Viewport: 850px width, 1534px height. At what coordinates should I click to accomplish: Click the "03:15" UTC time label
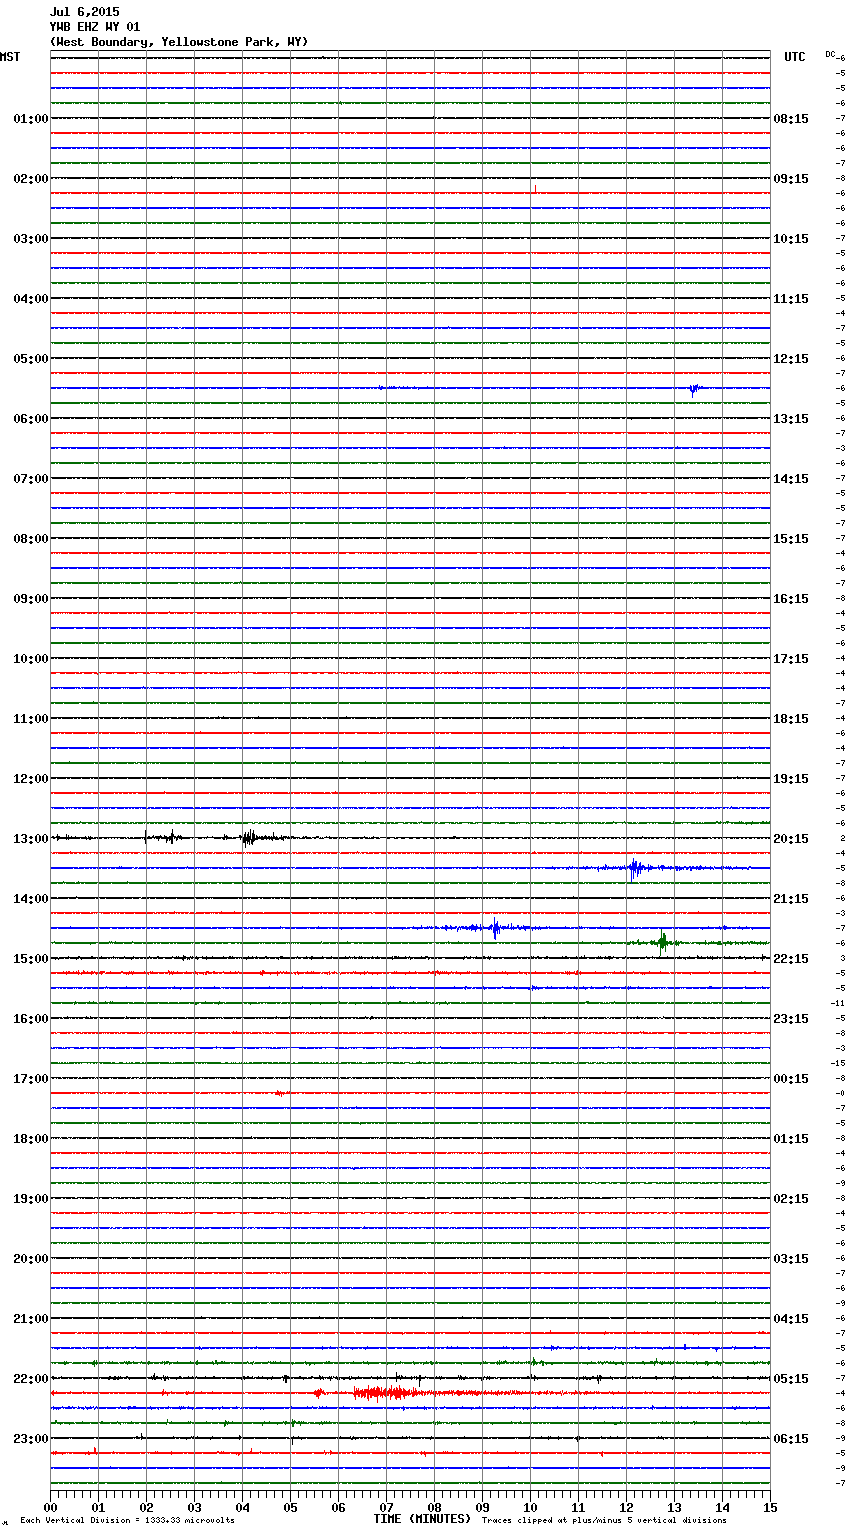coord(791,1259)
